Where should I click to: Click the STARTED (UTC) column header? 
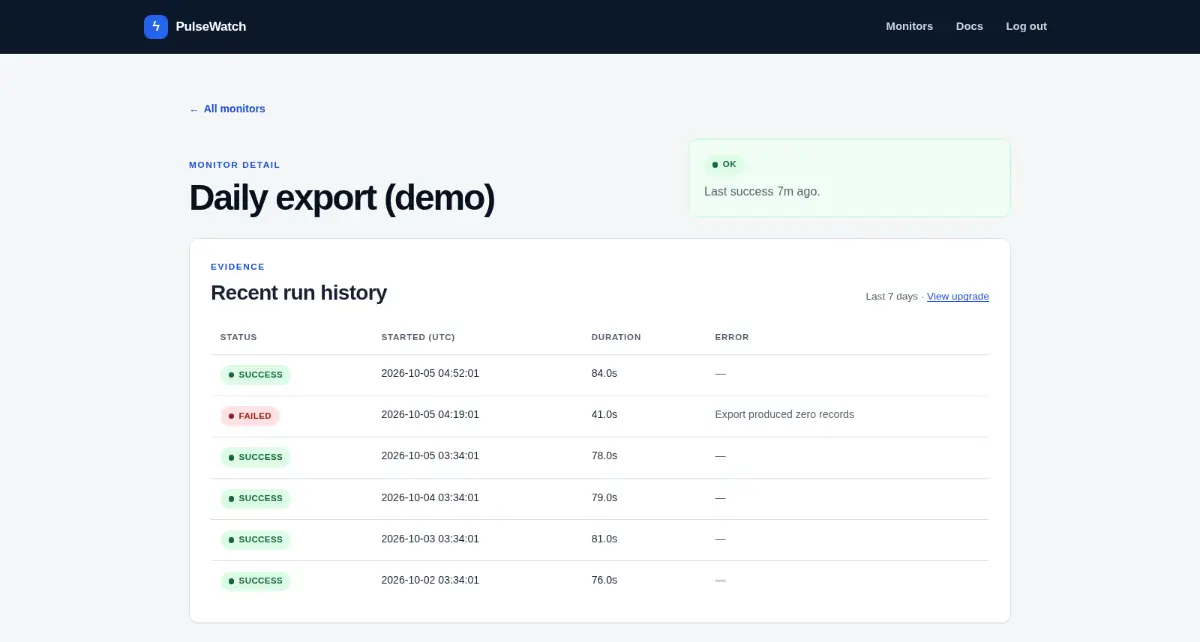click(x=418, y=337)
